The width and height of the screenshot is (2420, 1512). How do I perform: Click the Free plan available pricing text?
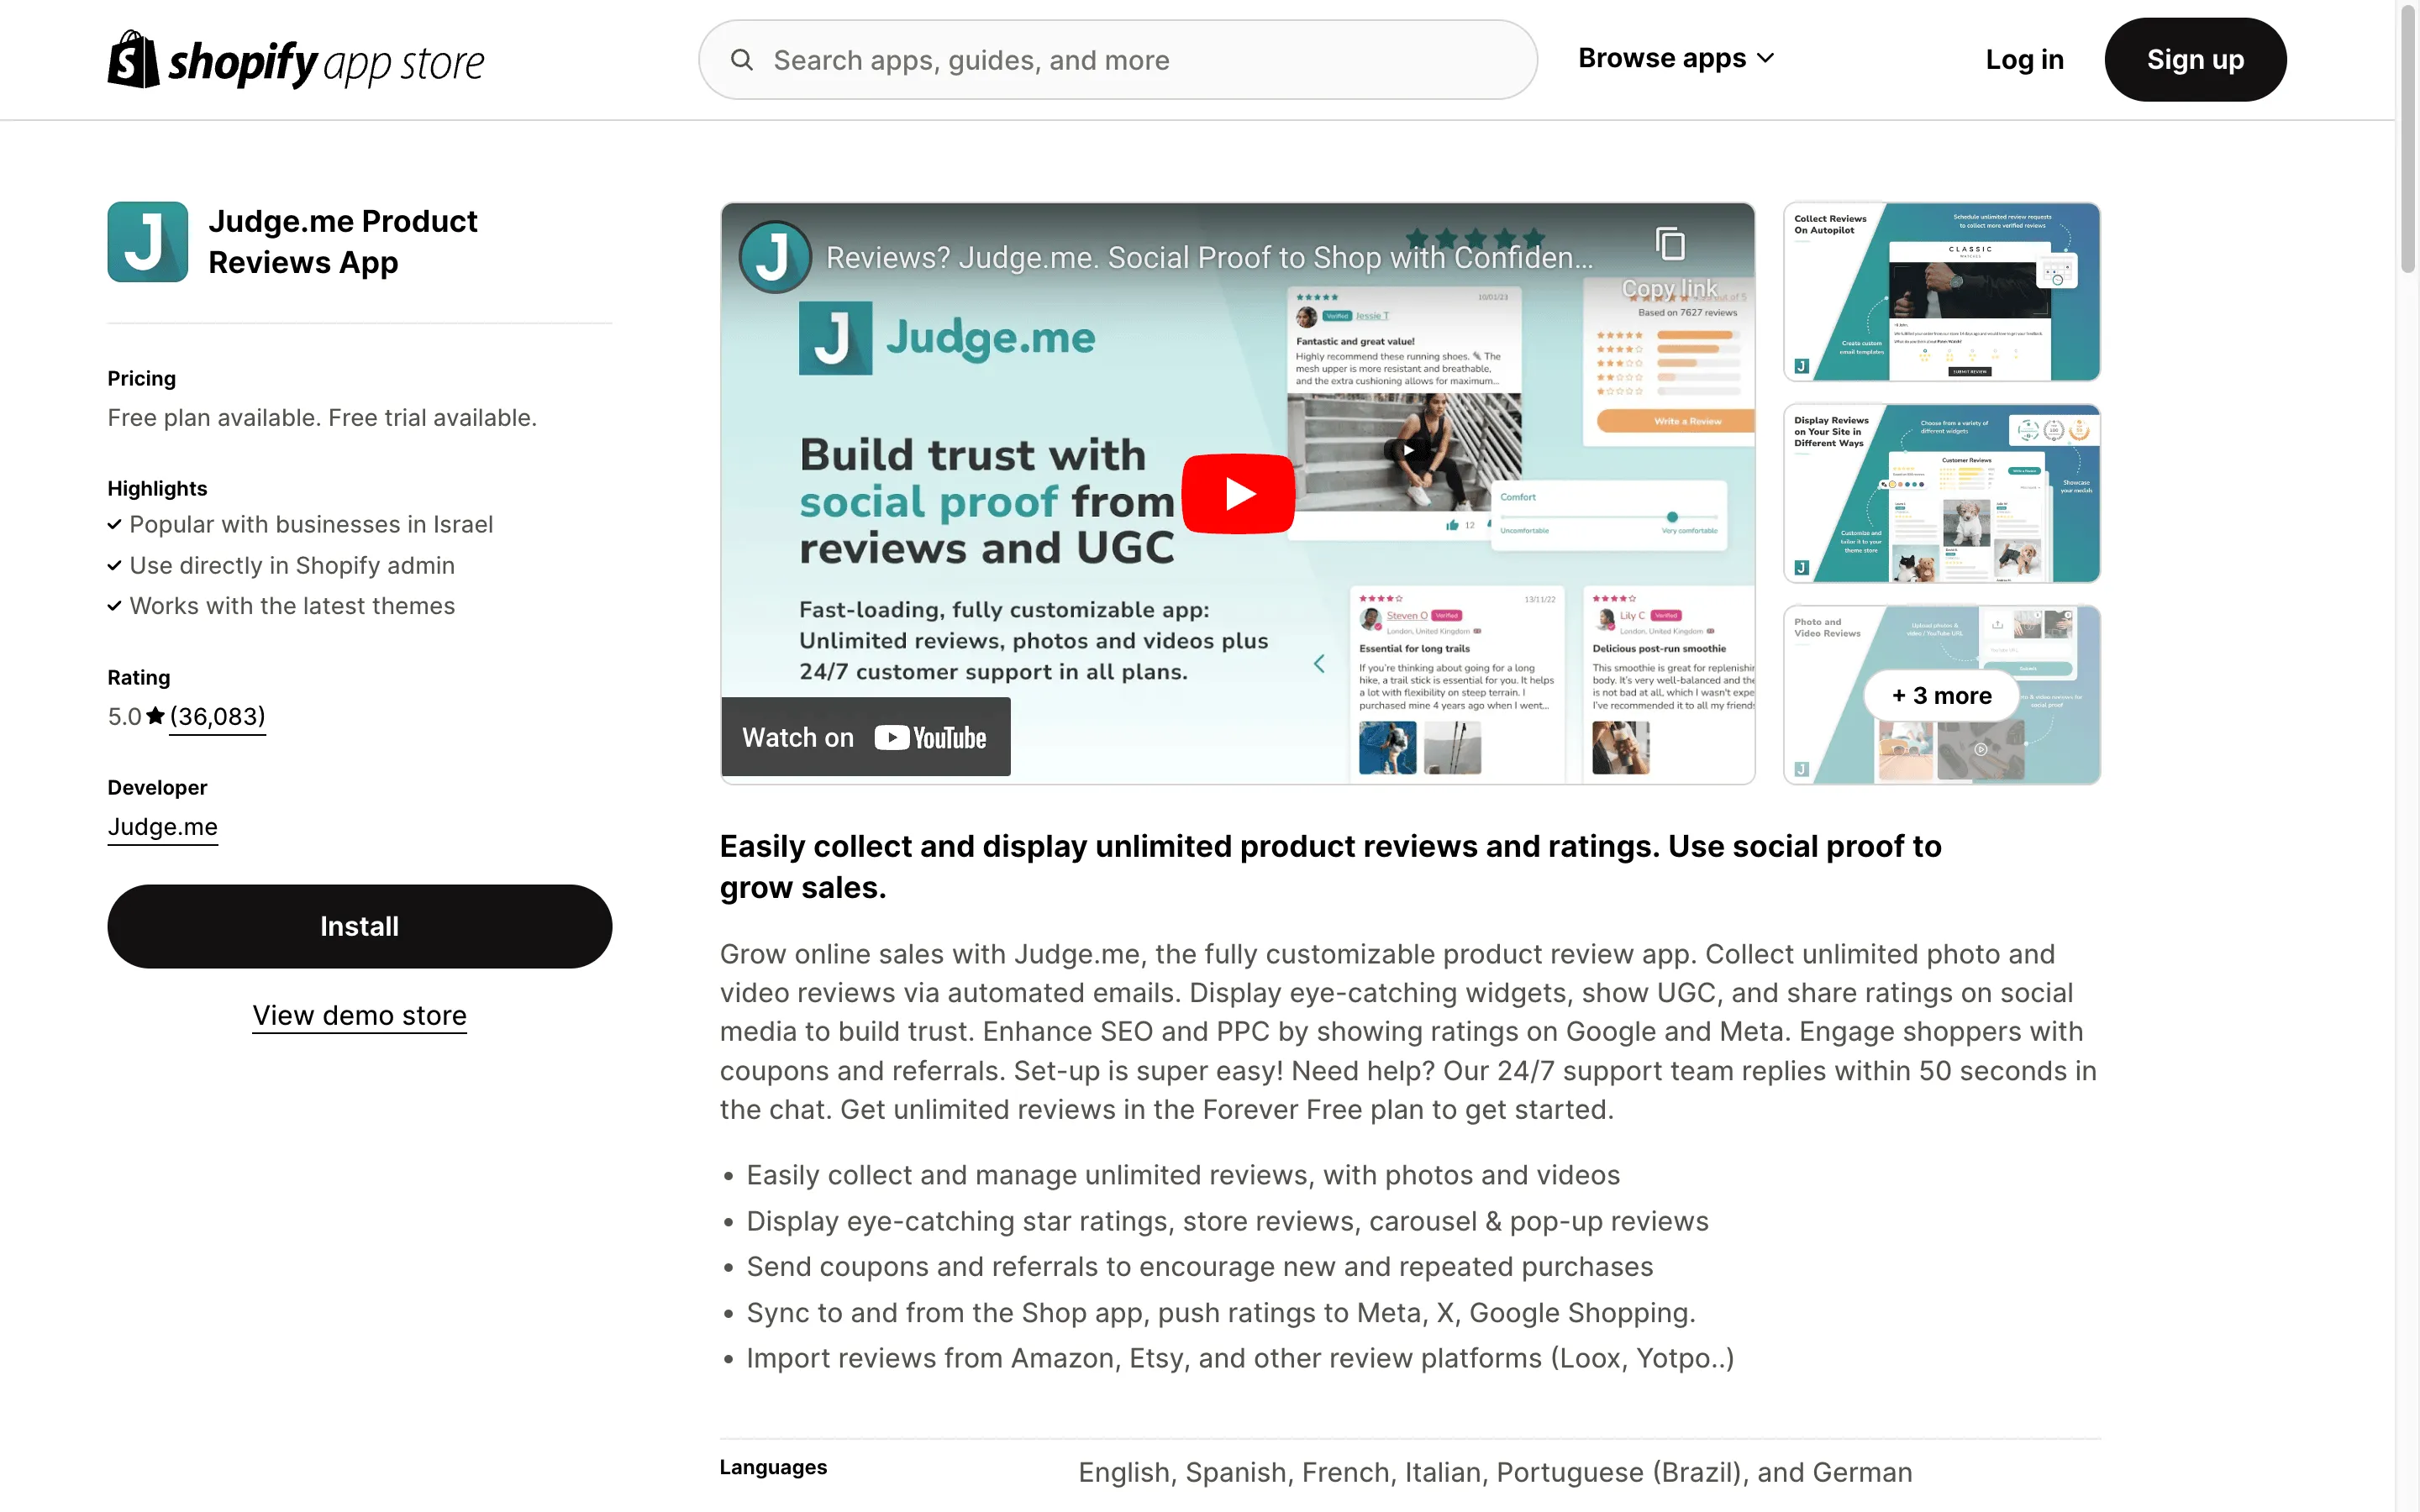322,418
